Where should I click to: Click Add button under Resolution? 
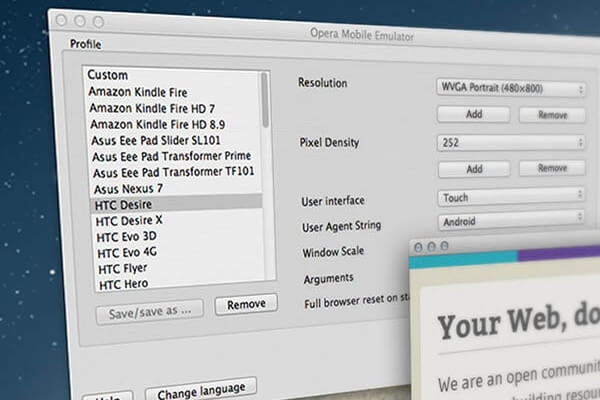coord(474,115)
